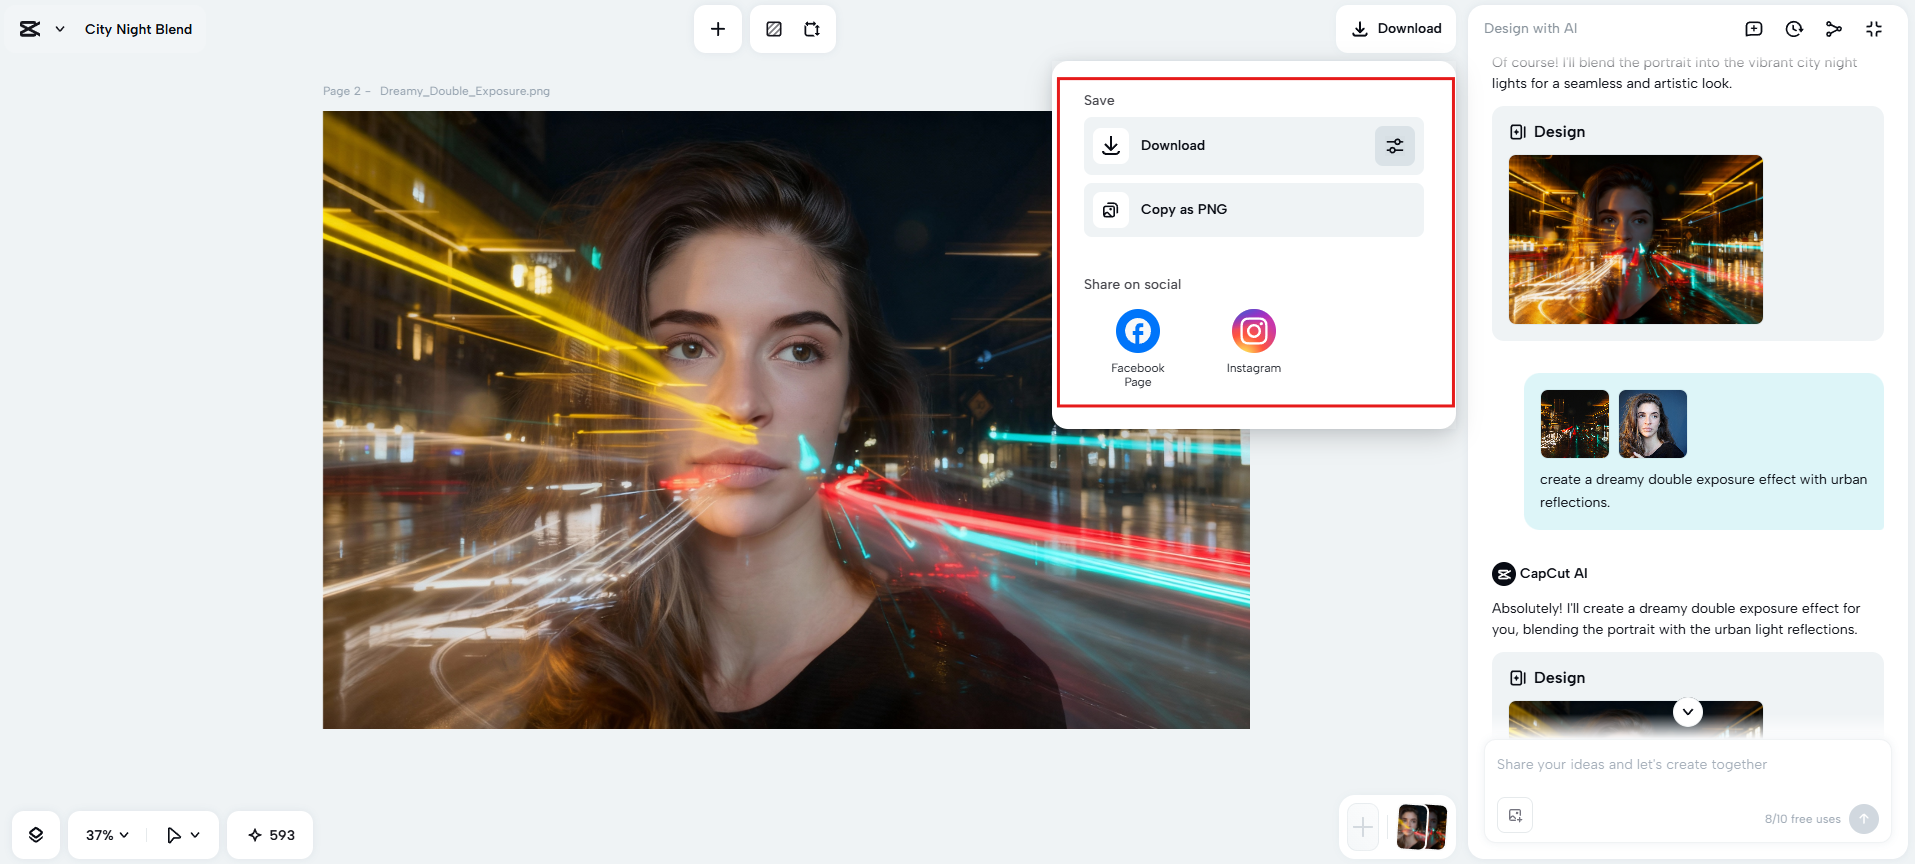Click the plus button in the top toolbar
The image size is (1915, 864).
point(717,29)
